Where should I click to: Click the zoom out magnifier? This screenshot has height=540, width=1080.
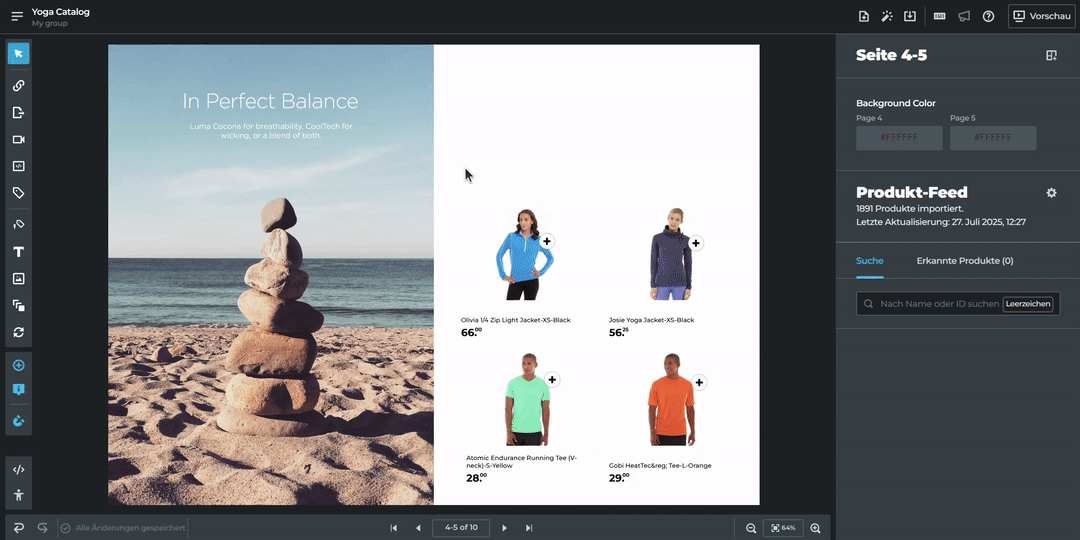click(751, 528)
